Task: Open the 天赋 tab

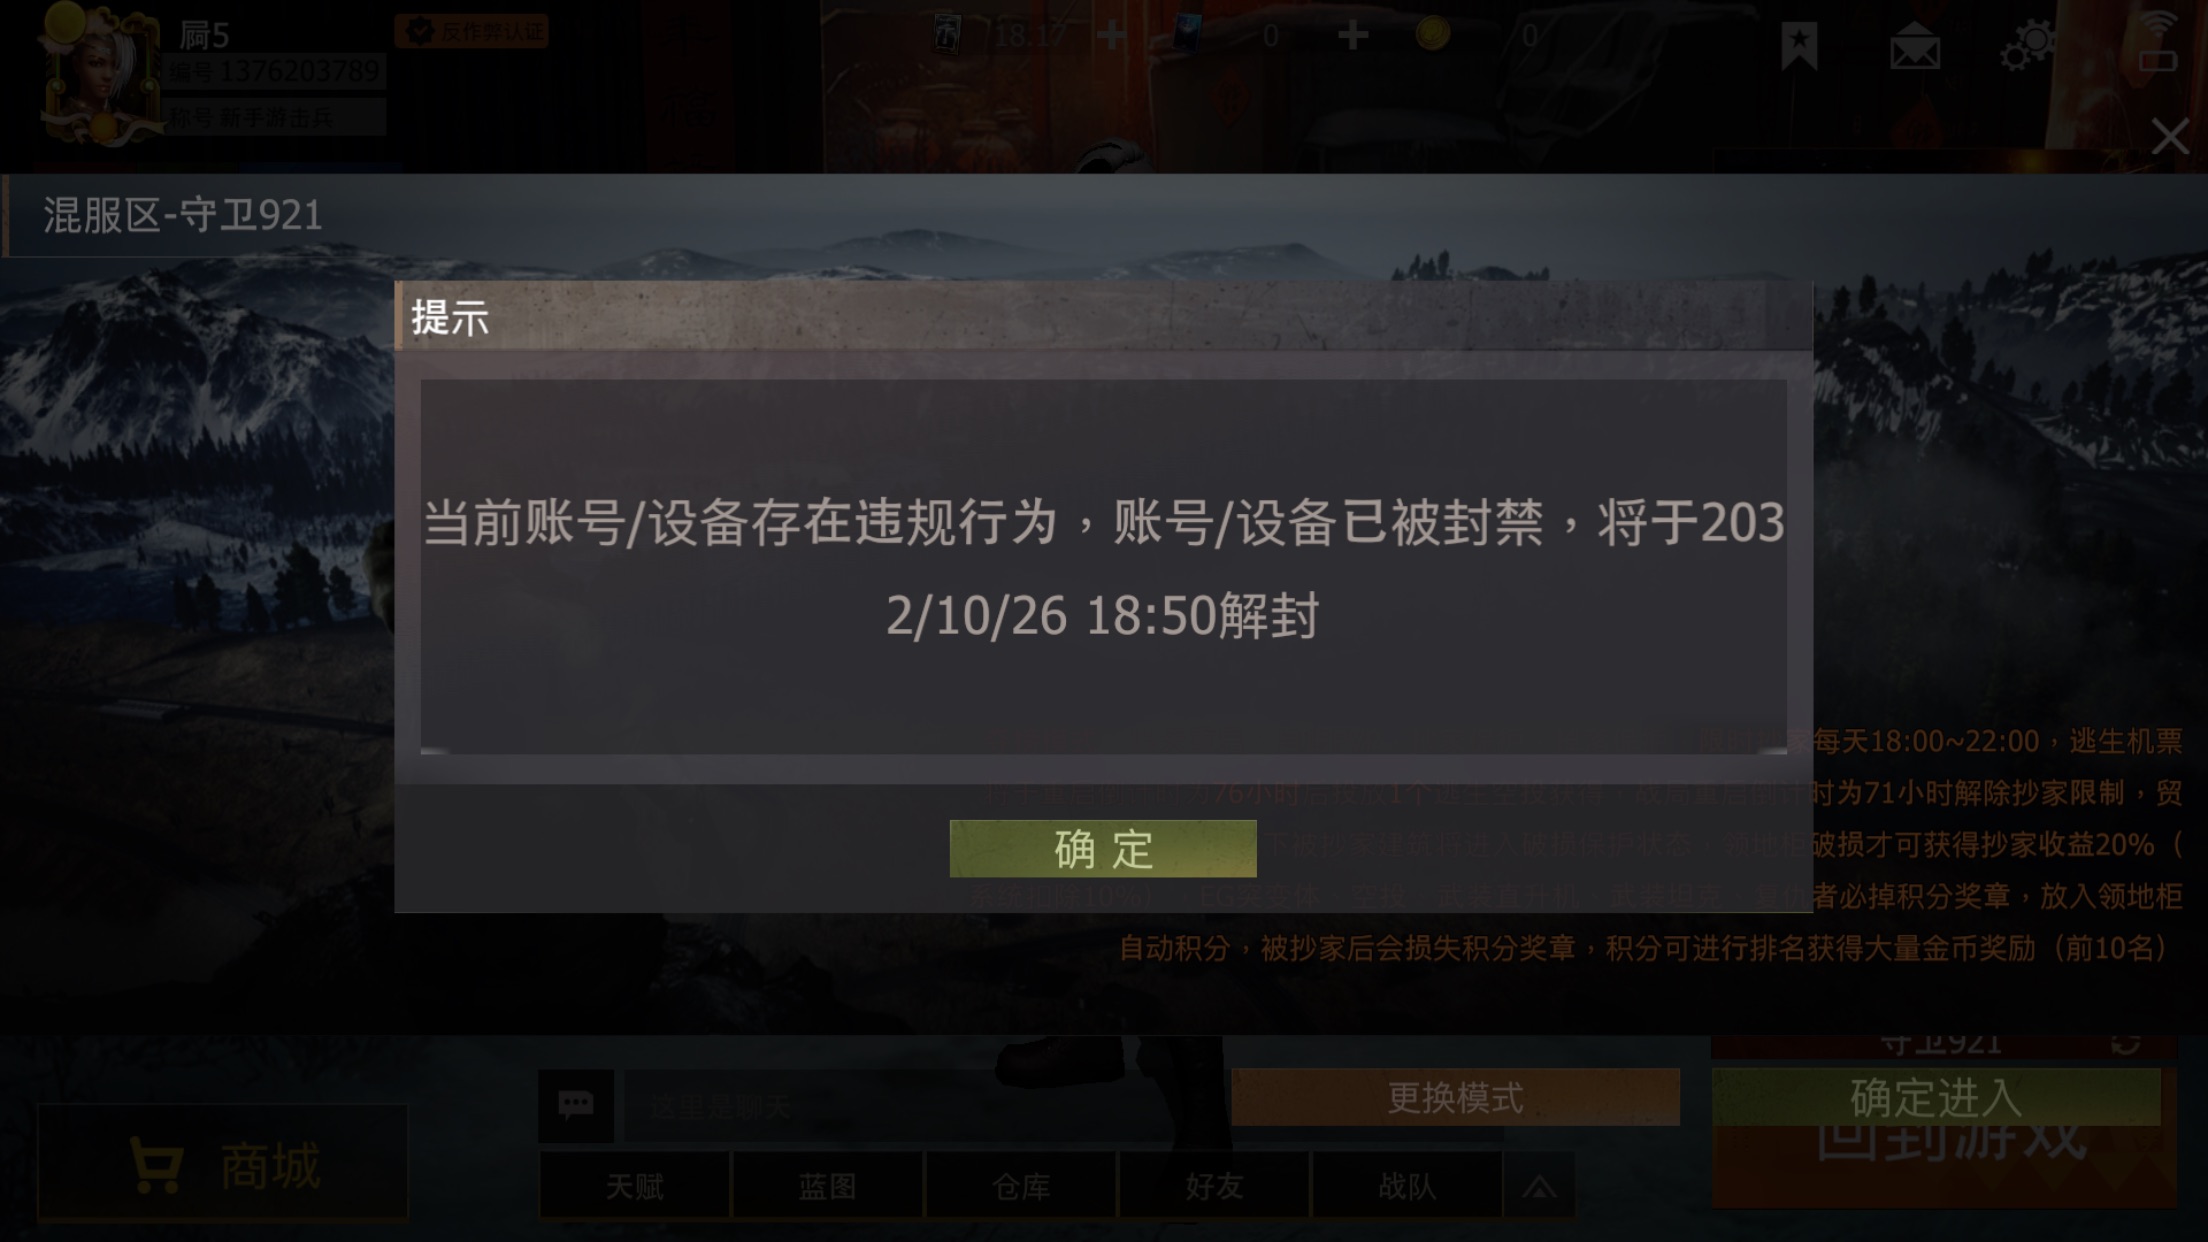Action: pos(634,1186)
